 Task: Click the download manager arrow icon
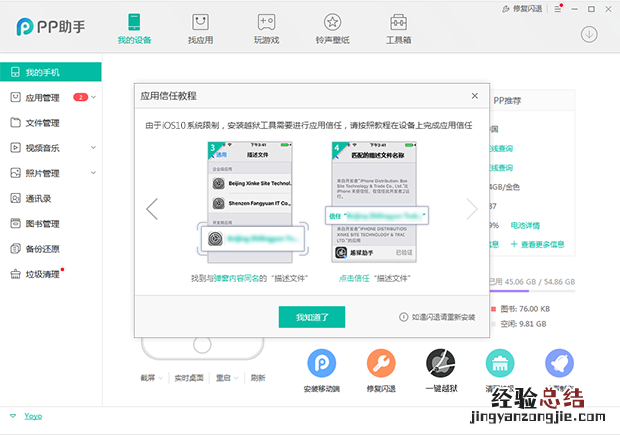[589, 34]
